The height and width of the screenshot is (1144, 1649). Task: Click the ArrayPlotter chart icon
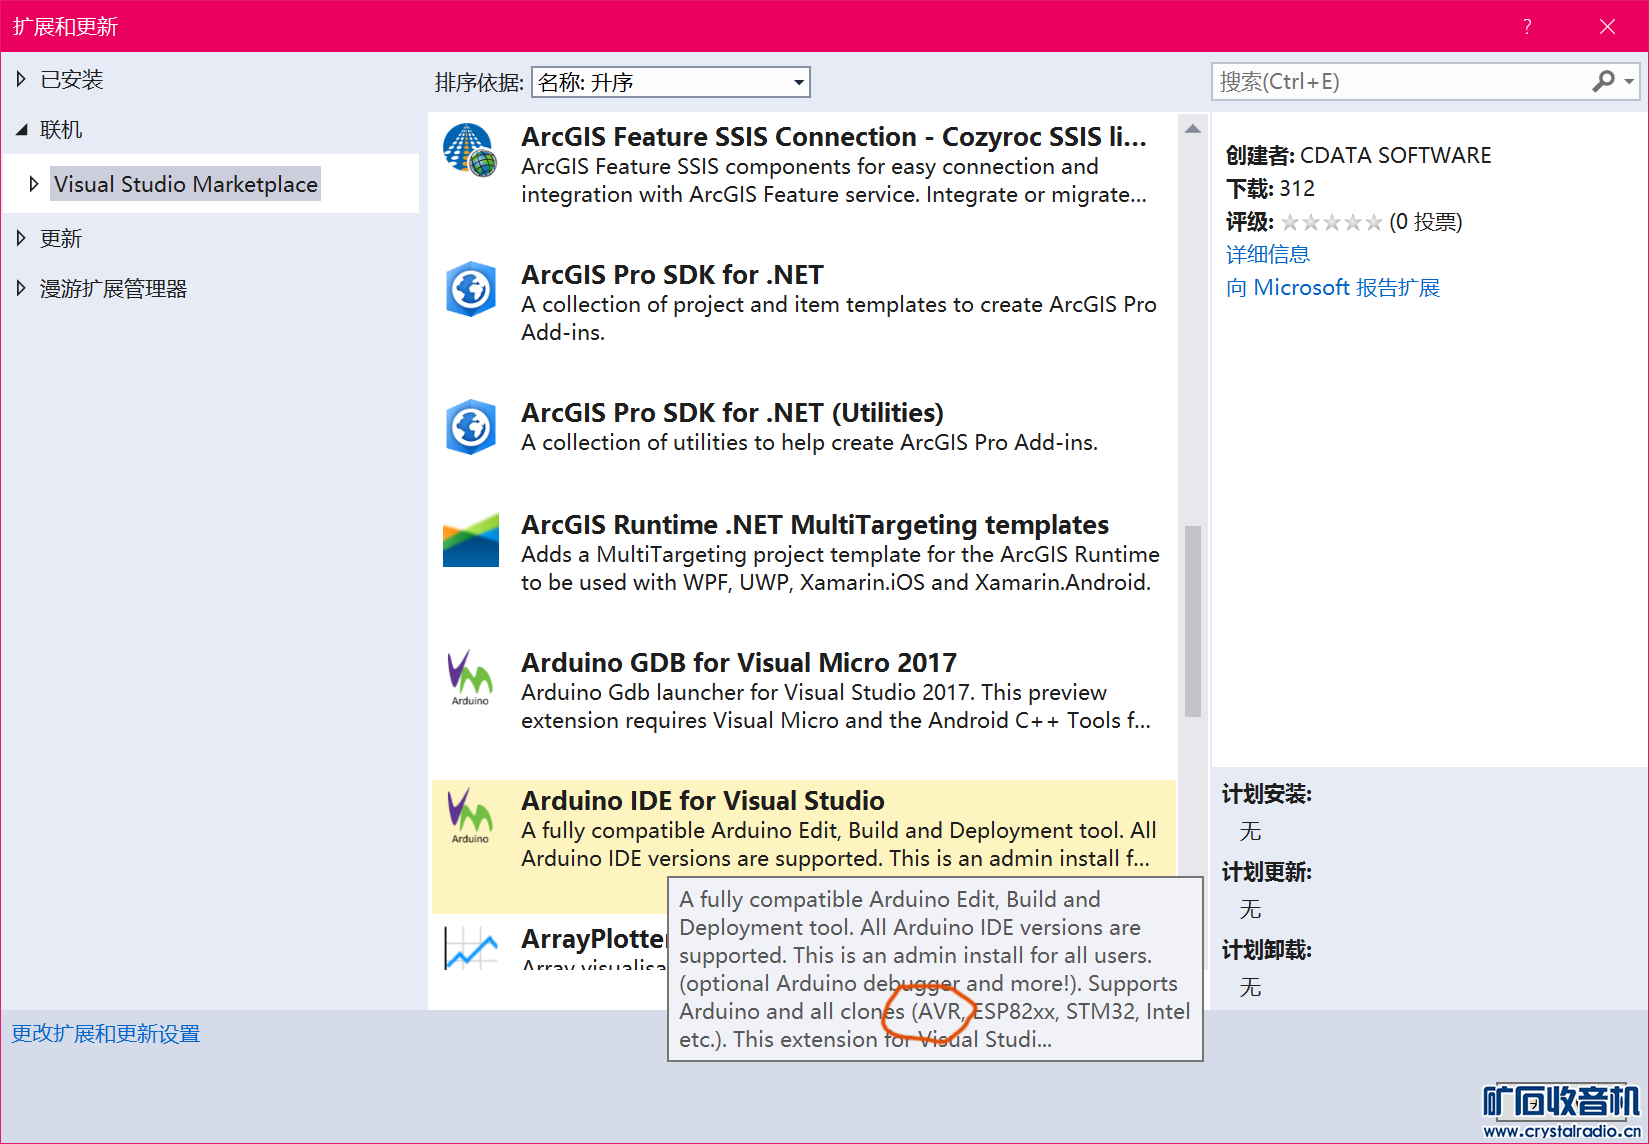pos(470,947)
